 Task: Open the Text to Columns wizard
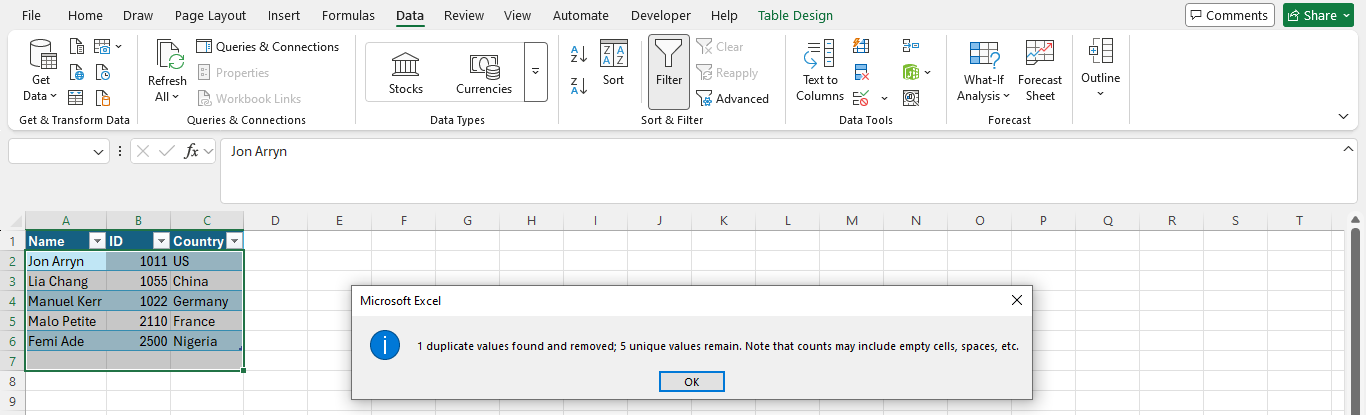820,72
